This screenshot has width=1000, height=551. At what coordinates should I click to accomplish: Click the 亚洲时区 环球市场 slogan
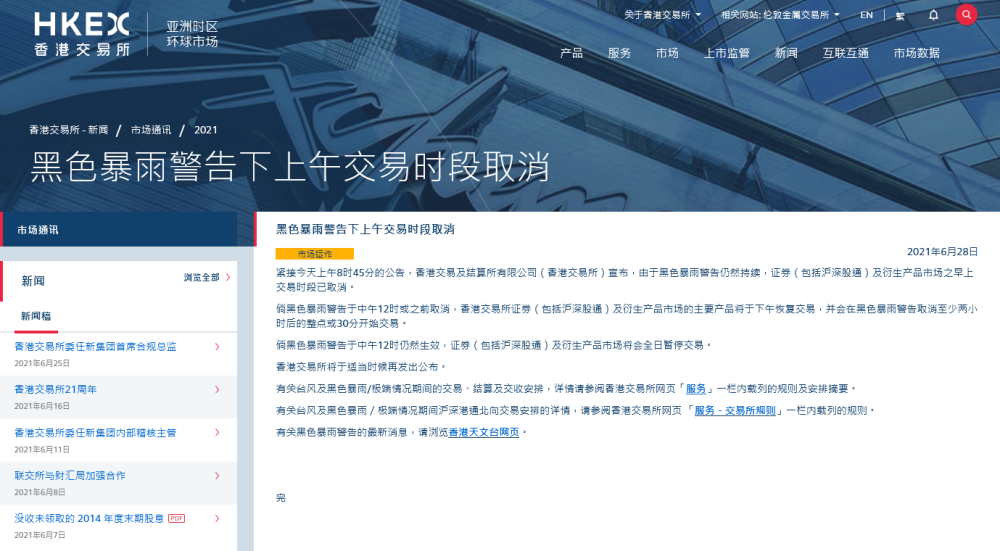192,34
